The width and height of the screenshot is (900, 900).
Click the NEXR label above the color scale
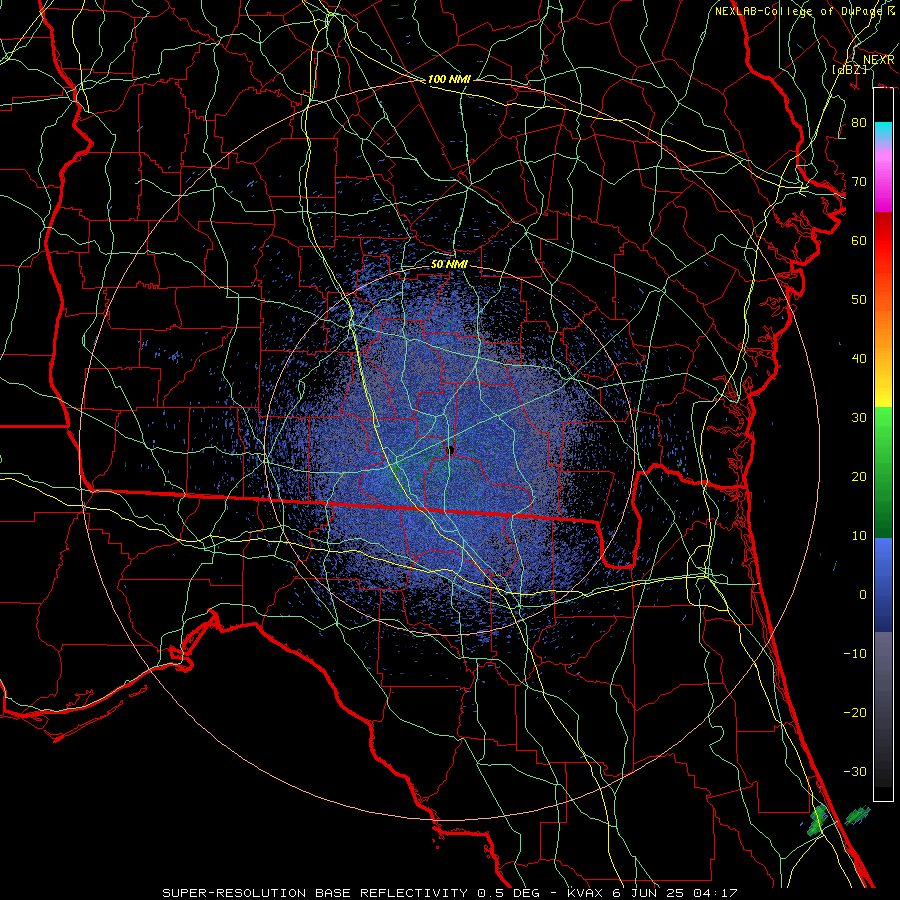[879, 60]
